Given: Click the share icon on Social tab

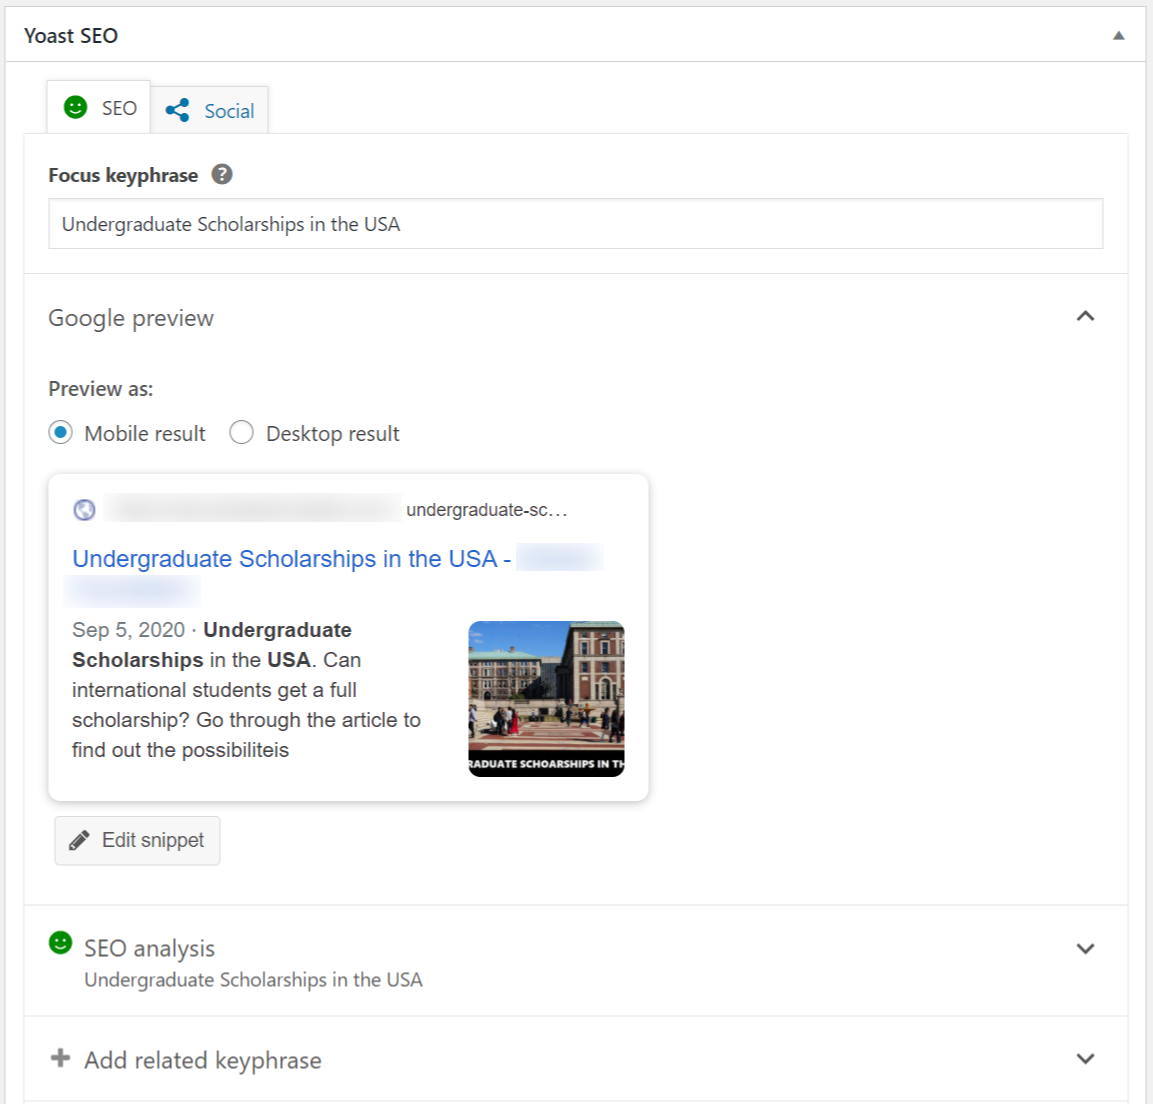Looking at the screenshot, I should pyautogui.click(x=177, y=110).
